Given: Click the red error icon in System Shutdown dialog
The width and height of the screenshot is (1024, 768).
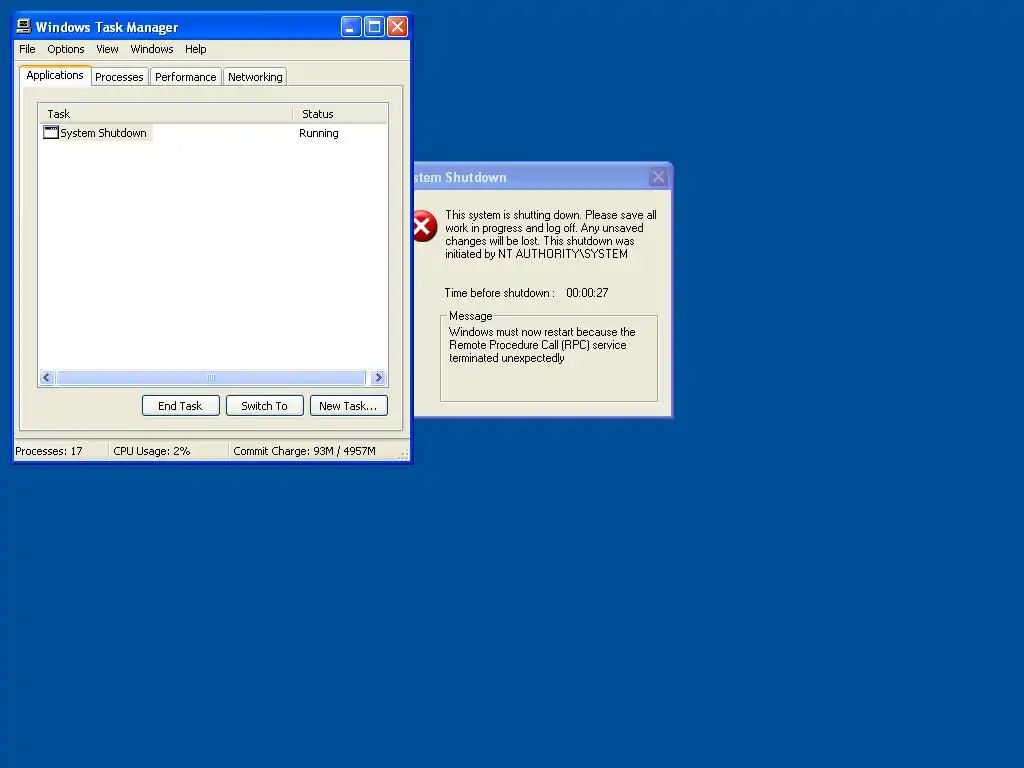Looking at the screenshot, I should coord(424,226).
